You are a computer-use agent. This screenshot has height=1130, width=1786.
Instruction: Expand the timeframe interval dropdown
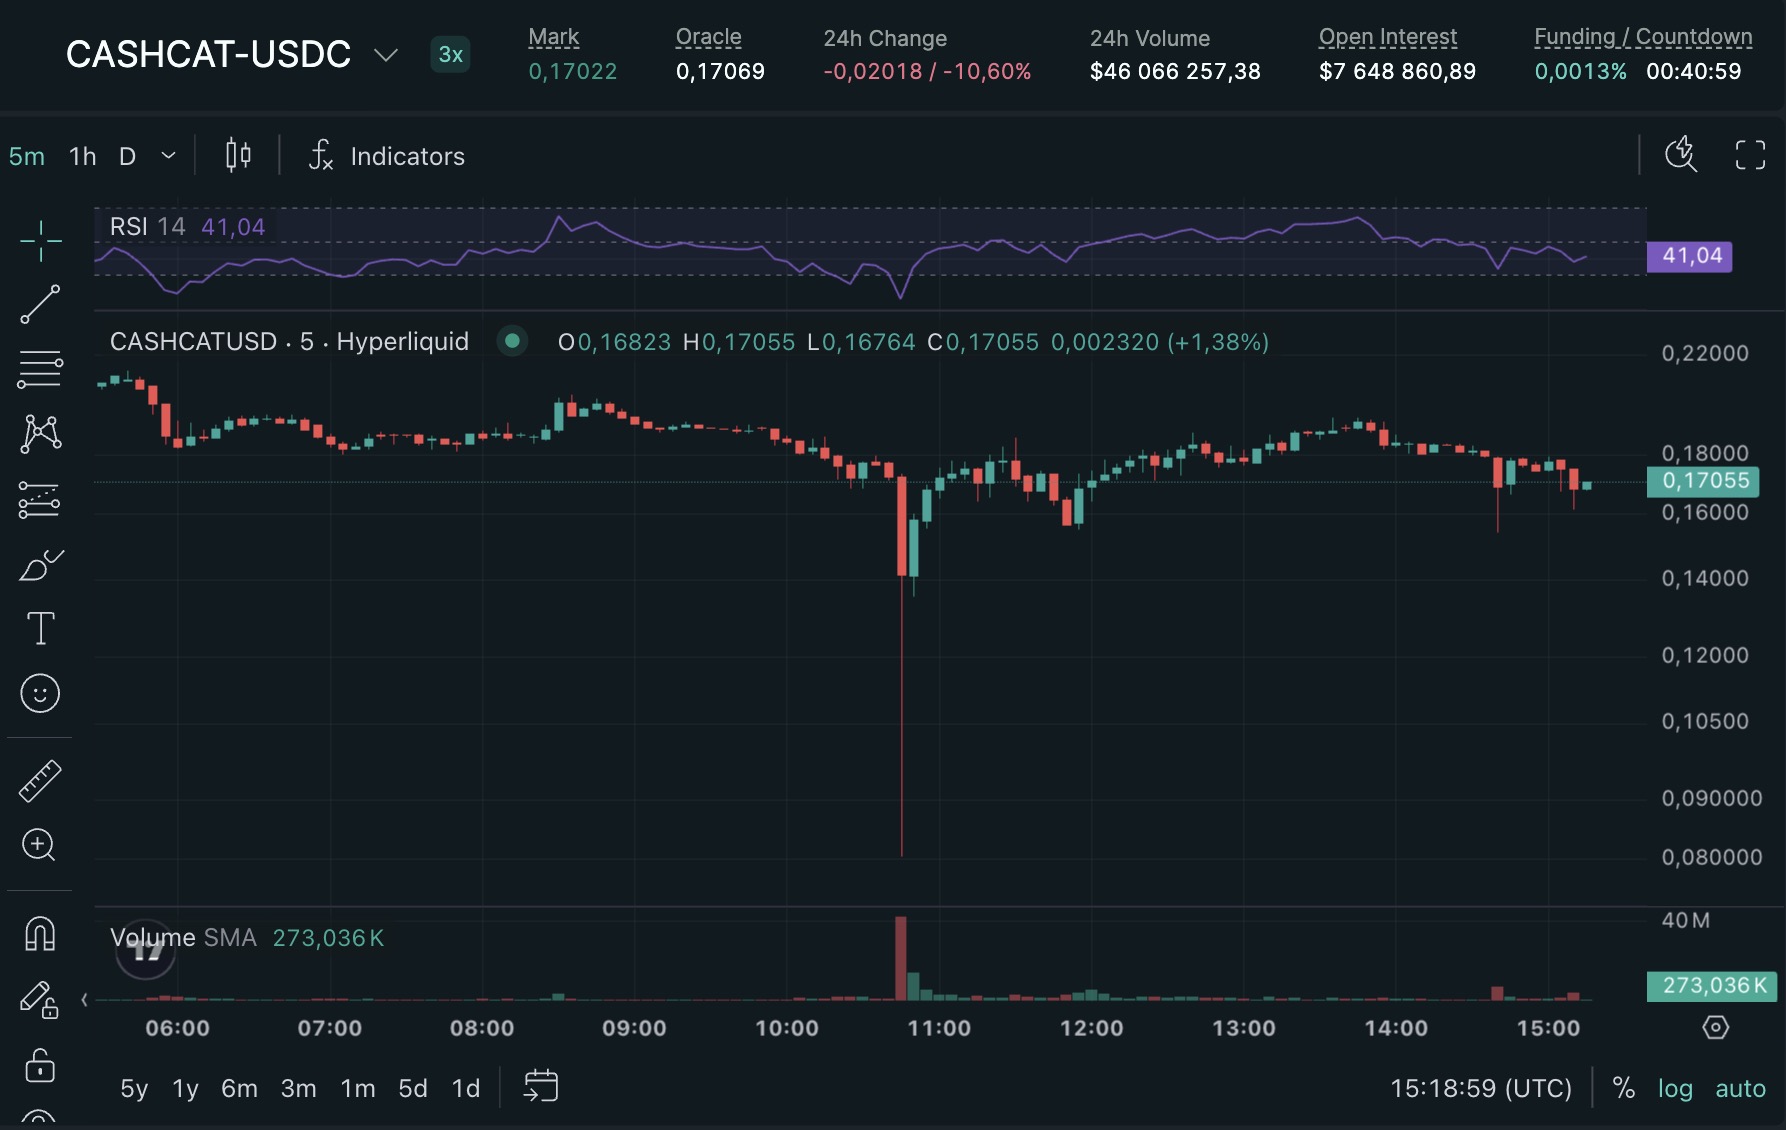tap(169, 156)
